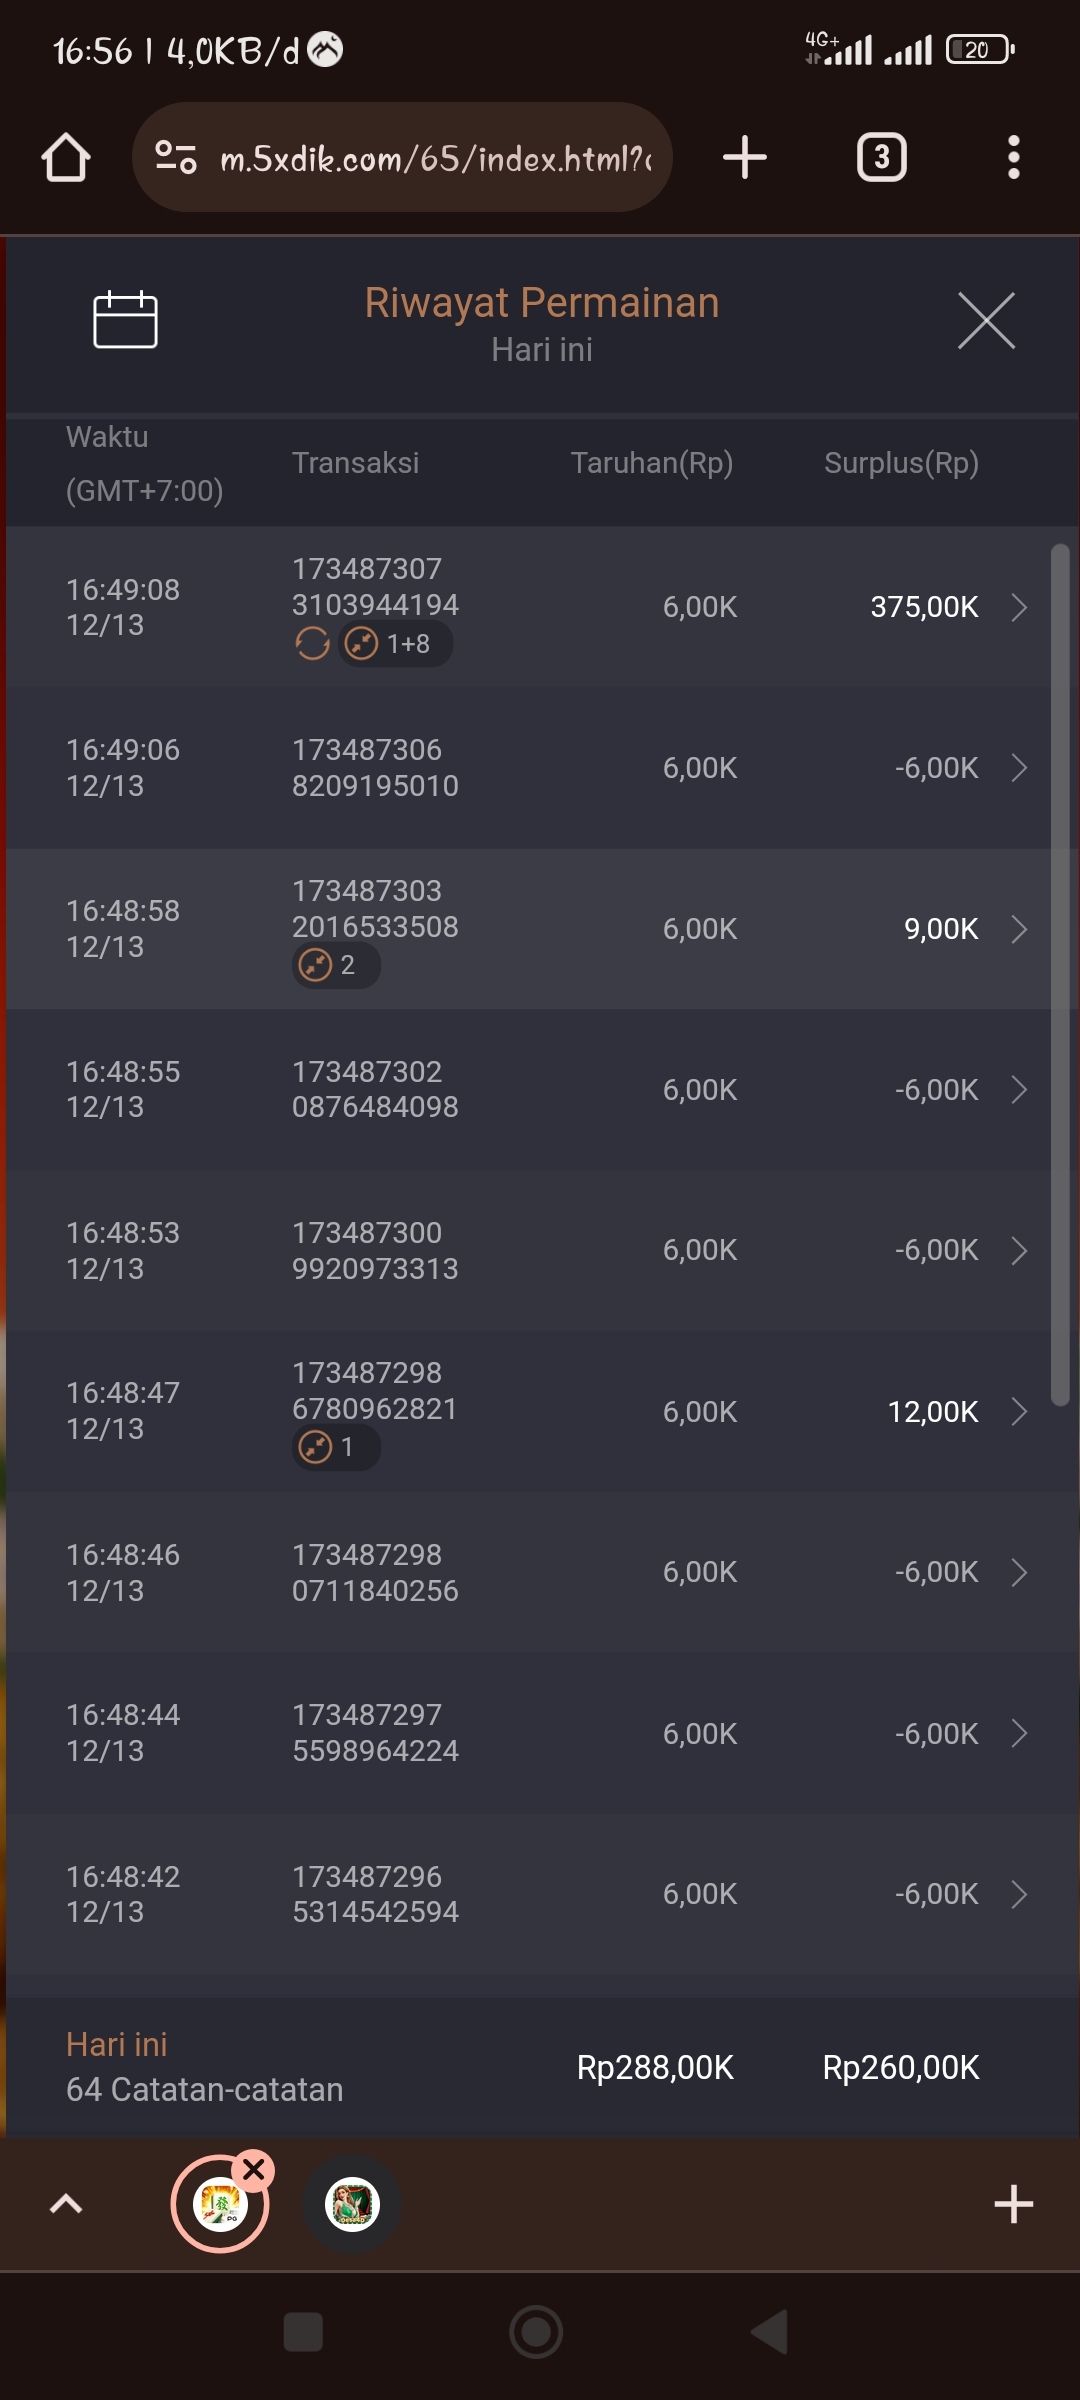
Task: Click the URL address bar
Action: pos(435,158)
